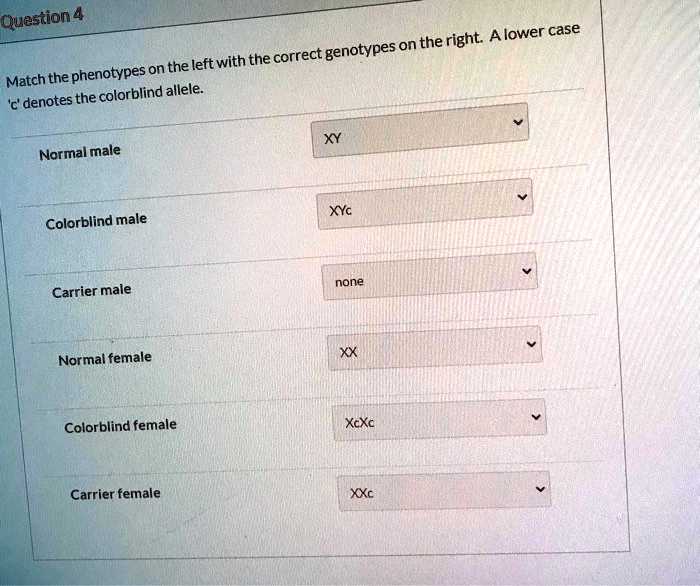Click the Normal female phenotype label
This screenshot has width=700, height=586.
pos(105,358)
